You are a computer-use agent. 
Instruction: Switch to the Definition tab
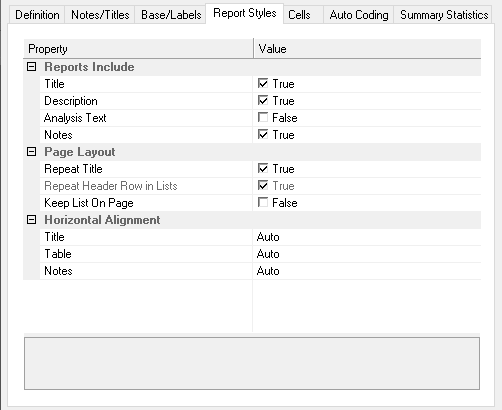click(37, 15)
